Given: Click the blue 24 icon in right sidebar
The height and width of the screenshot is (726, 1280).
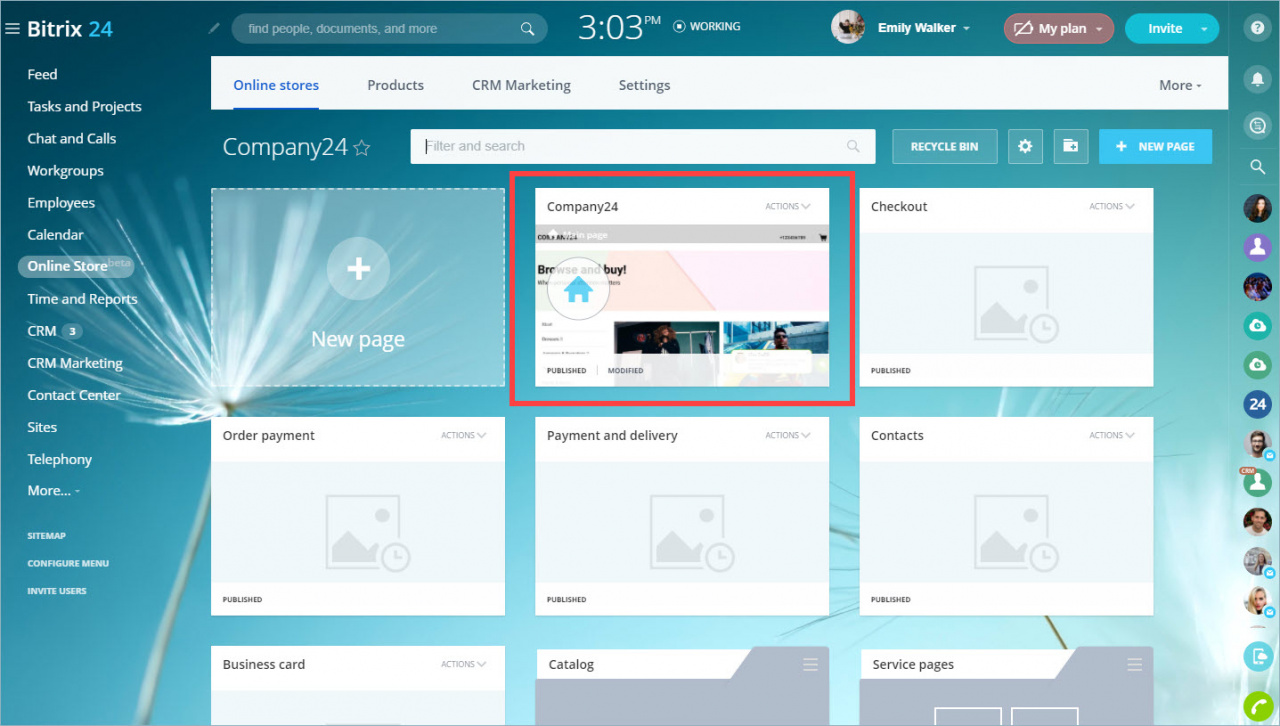Looking at the screenshot, I should pos(1257,404).
